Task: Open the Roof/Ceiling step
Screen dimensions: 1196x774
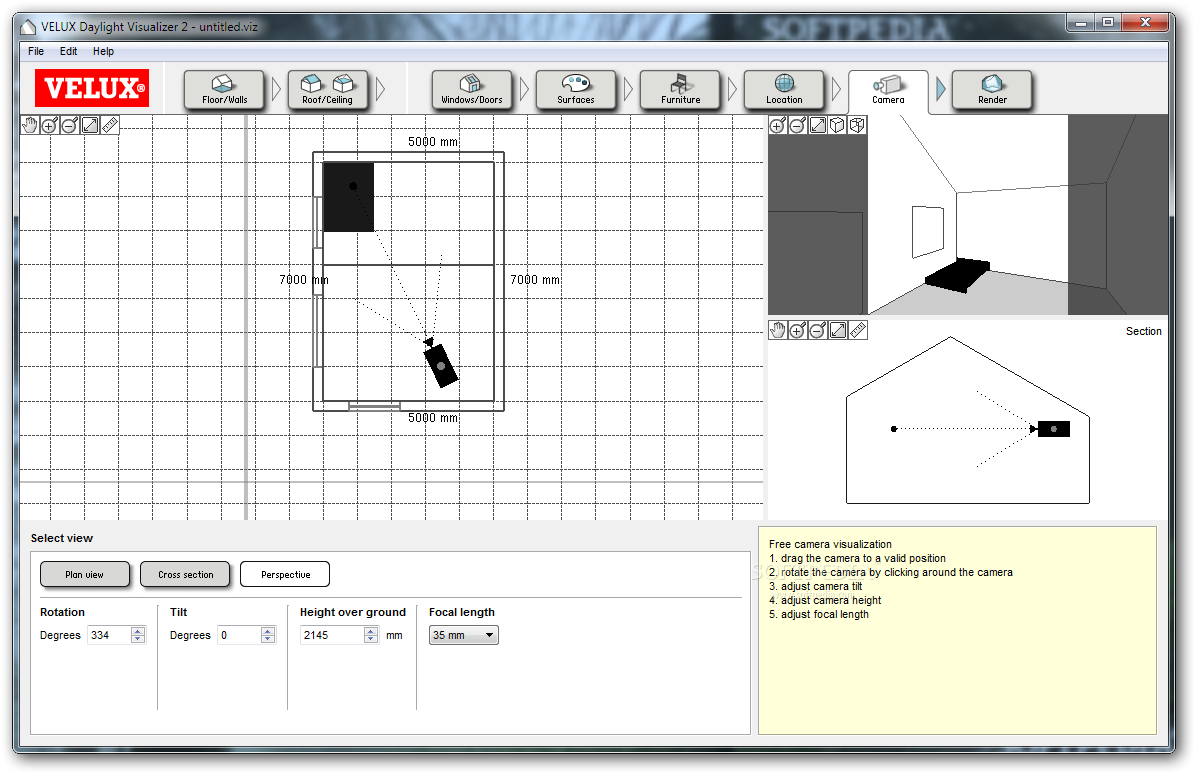Action: point(327,90)
